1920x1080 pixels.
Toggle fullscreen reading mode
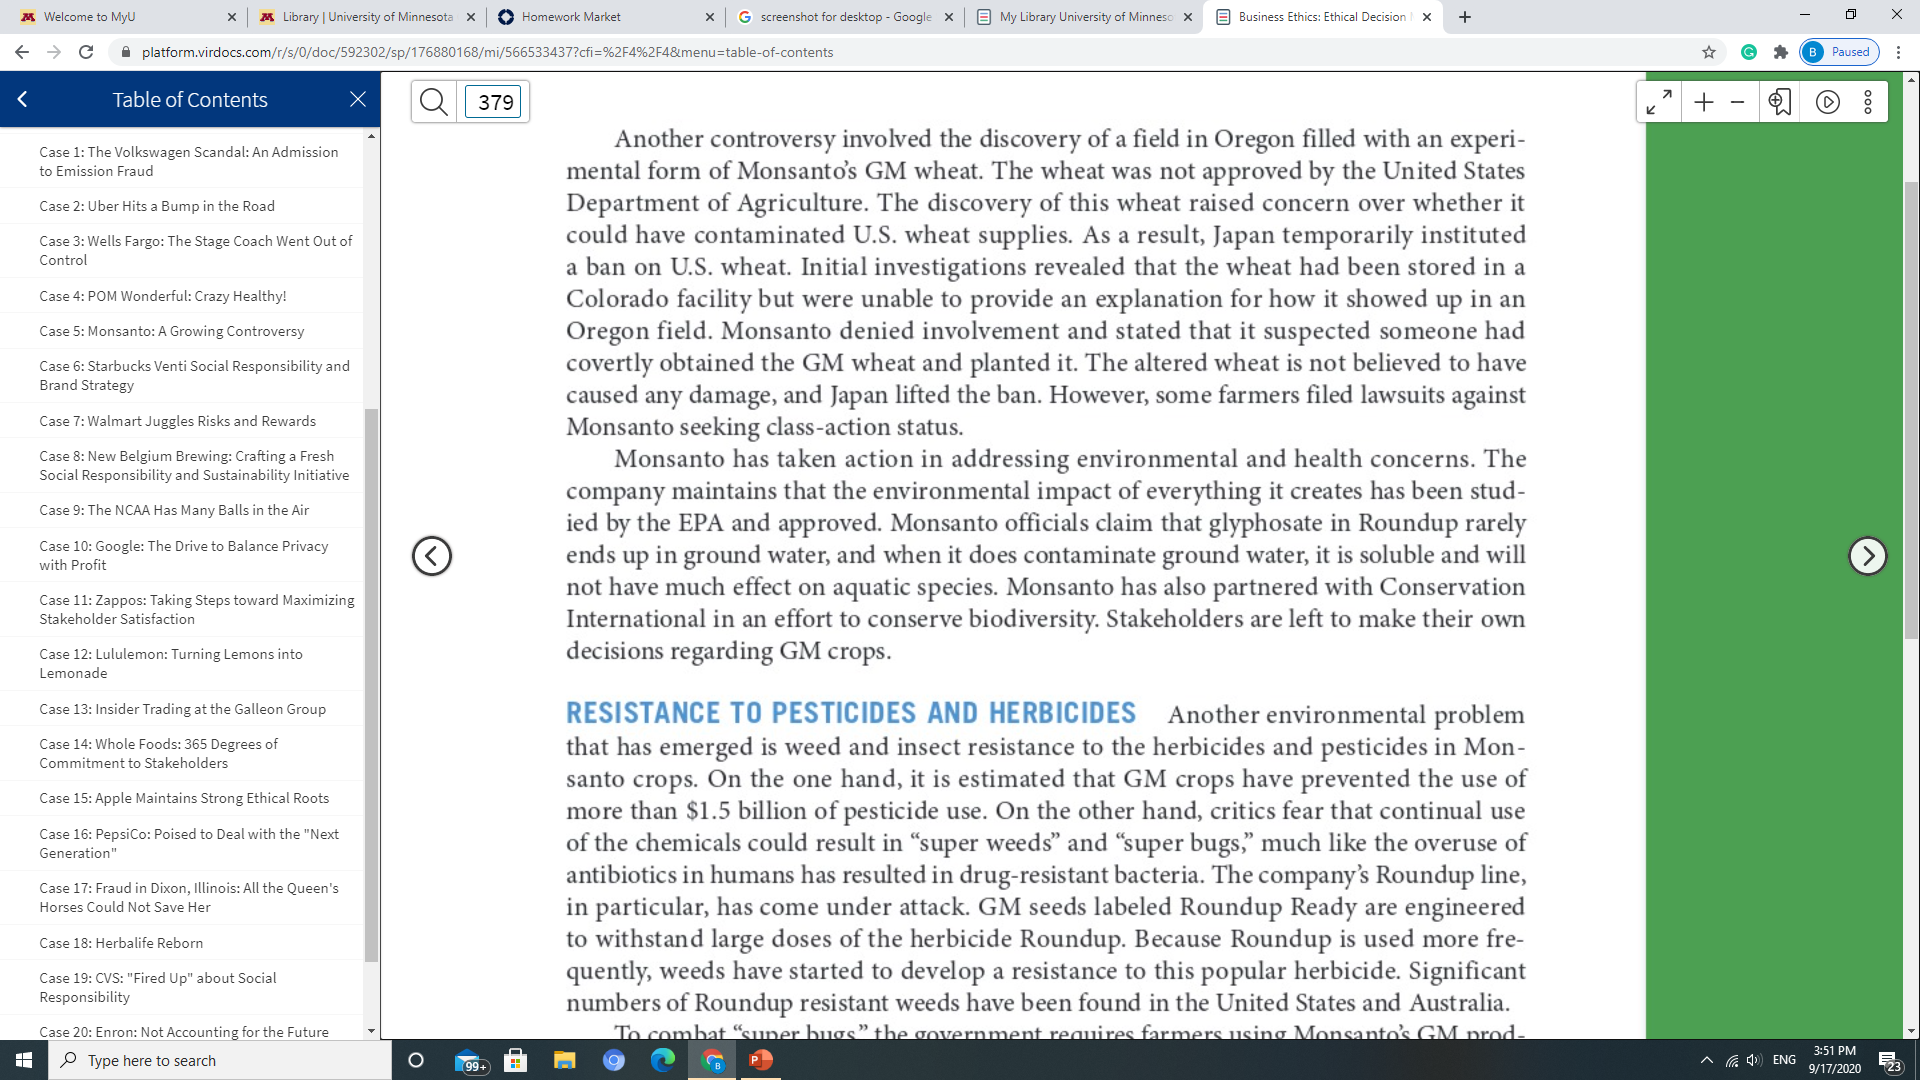tap(1659, 101)
